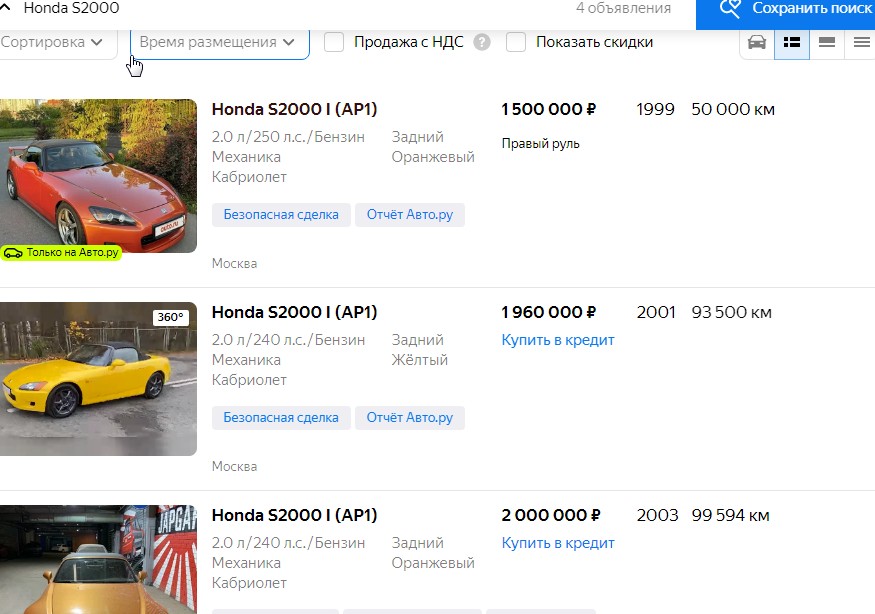Click Купить в кредит for the 2003 car
875x614 pixels.
pos(557,543)
